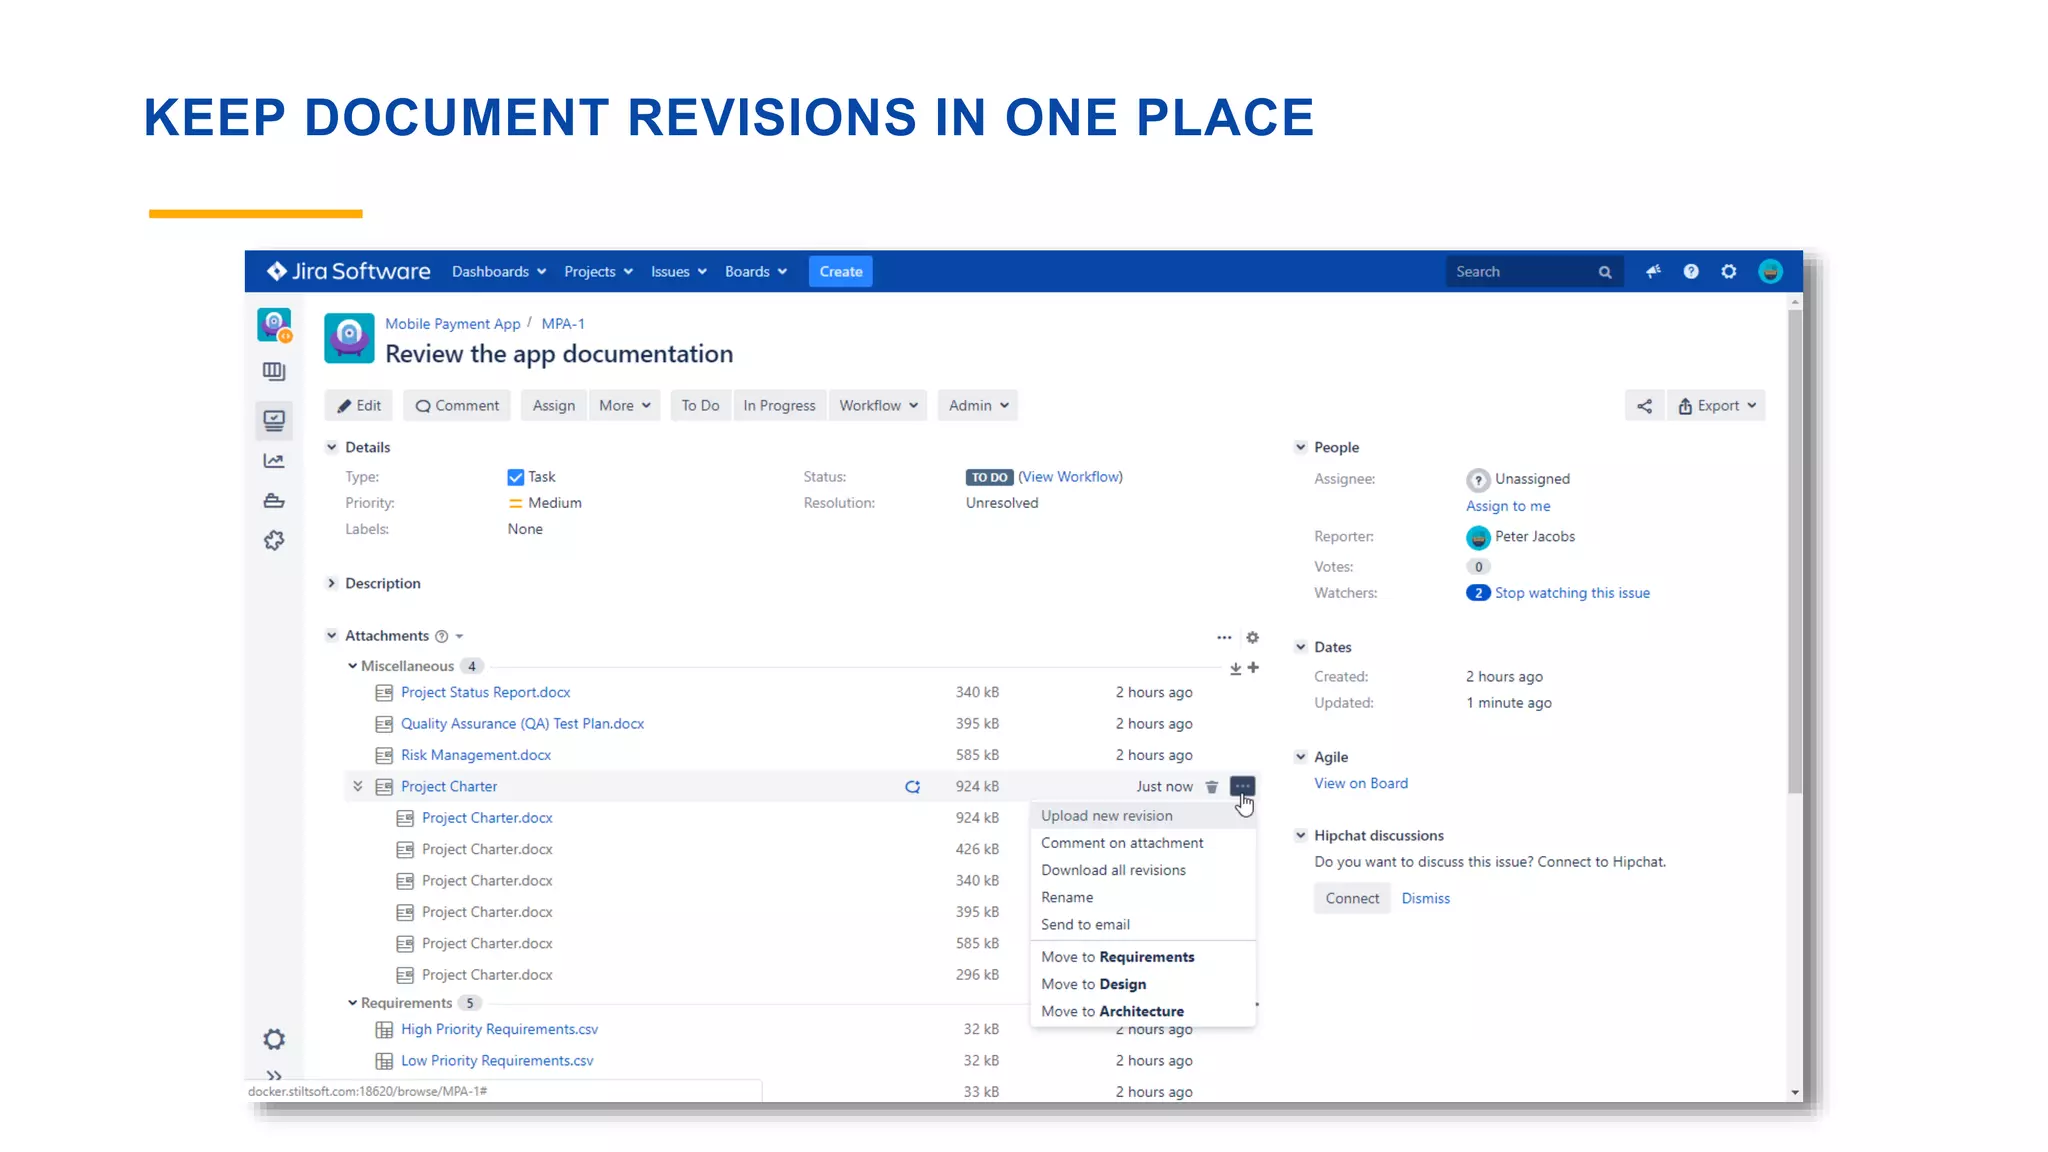Collapse the Miscellaneous category

[352, 666]
